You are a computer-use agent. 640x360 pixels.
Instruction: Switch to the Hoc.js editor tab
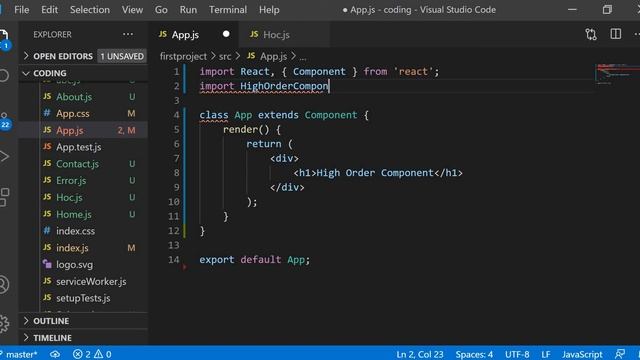[x=284, y=35]
